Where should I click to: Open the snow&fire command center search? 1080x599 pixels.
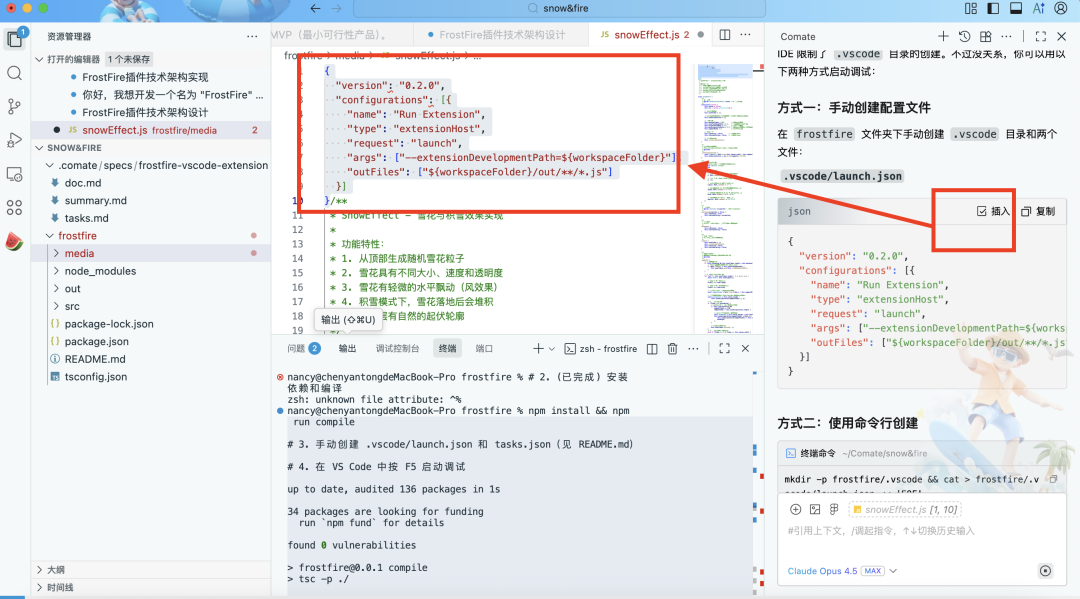559,8
